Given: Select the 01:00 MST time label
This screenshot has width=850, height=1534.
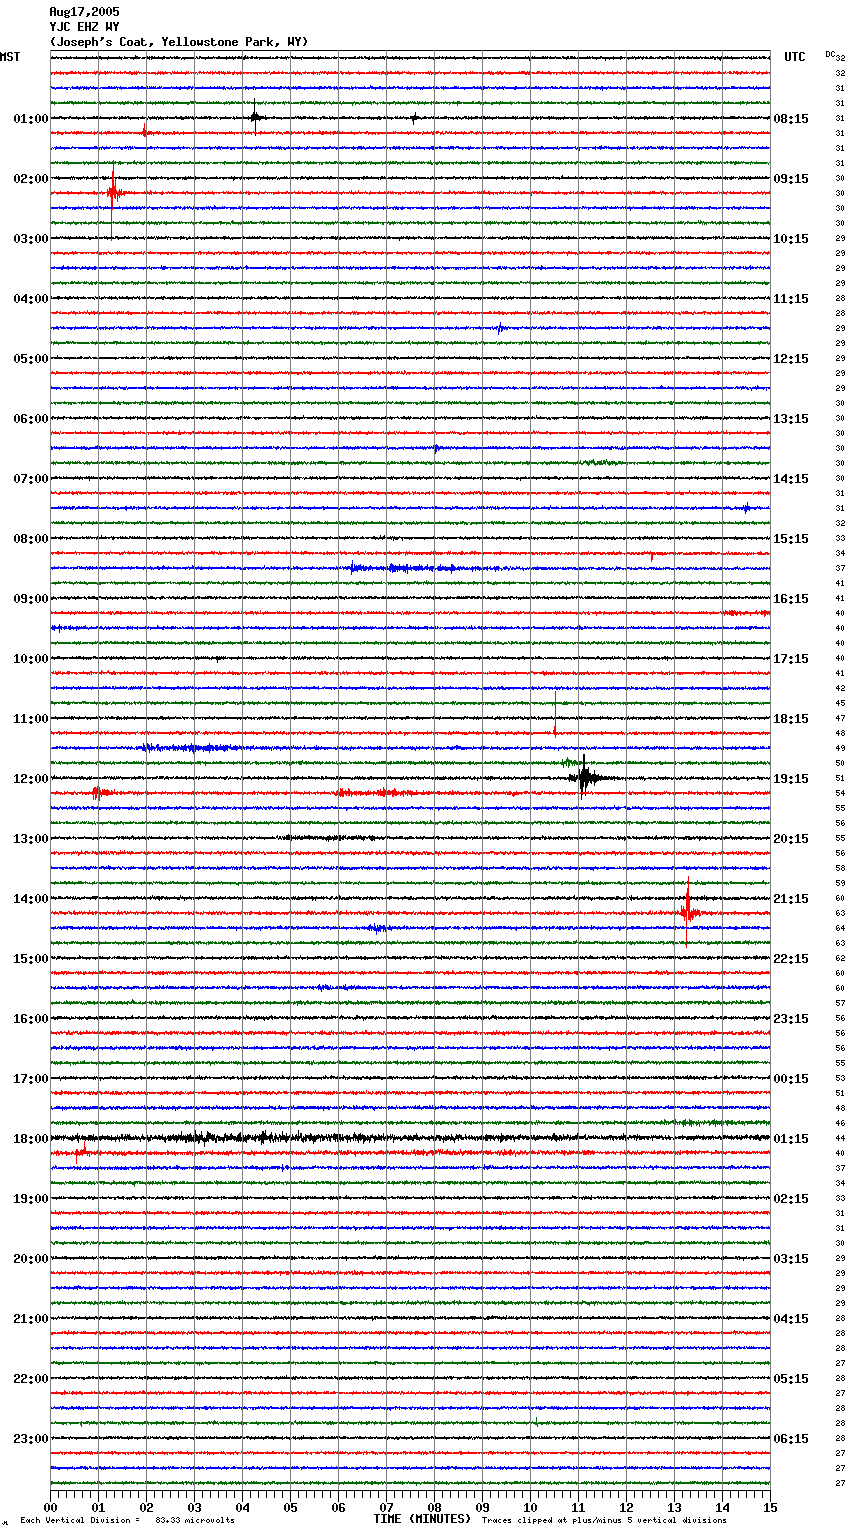Looking at the screenshot, I should tap(31, 119).
